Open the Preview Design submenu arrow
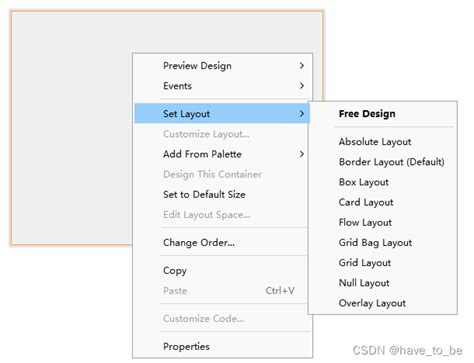Viewport: 474px width, 363px height. tap(302, 66)
